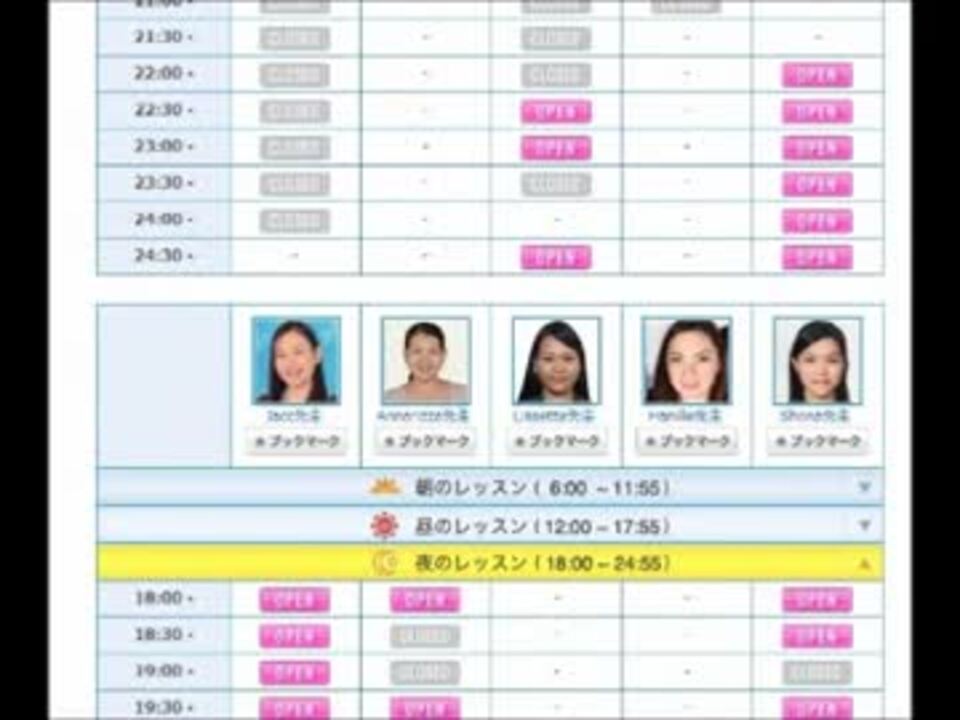Viewport: 960px width, 720px height.
Task: Book the 22:30 OPEN slot in the fifth column
Action: (817, 111)
